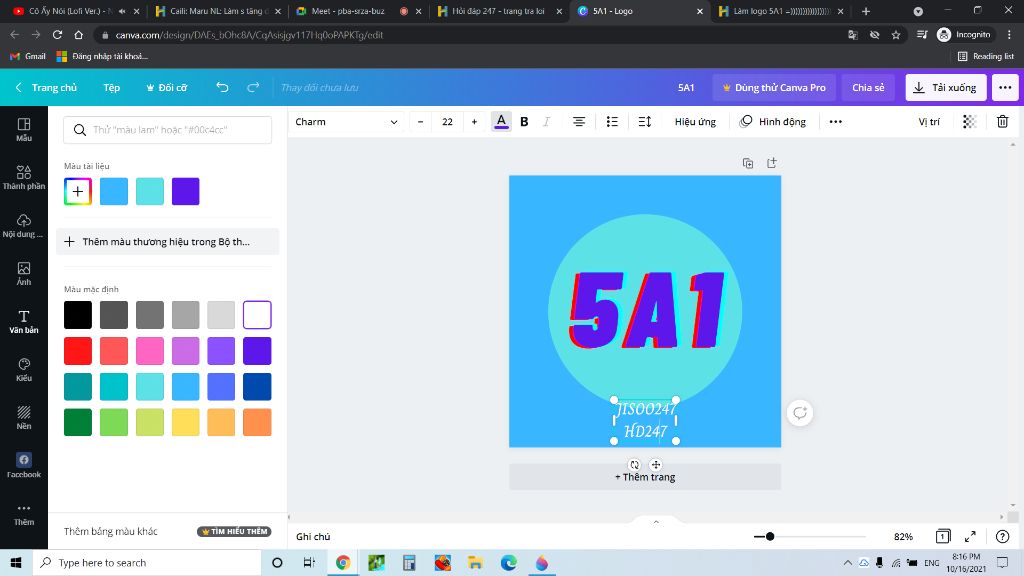Click the Tải xuống download button

[945, 88]
